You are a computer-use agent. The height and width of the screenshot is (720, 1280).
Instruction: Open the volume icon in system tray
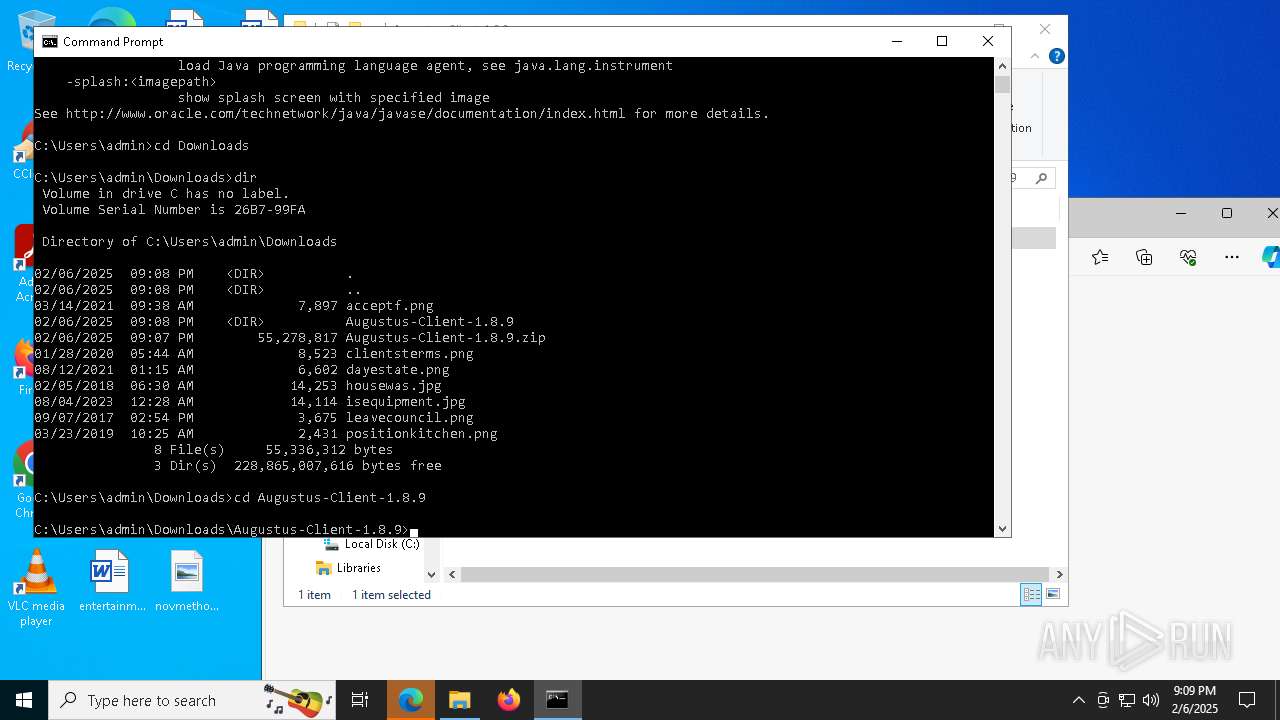tap(1150, 700)
